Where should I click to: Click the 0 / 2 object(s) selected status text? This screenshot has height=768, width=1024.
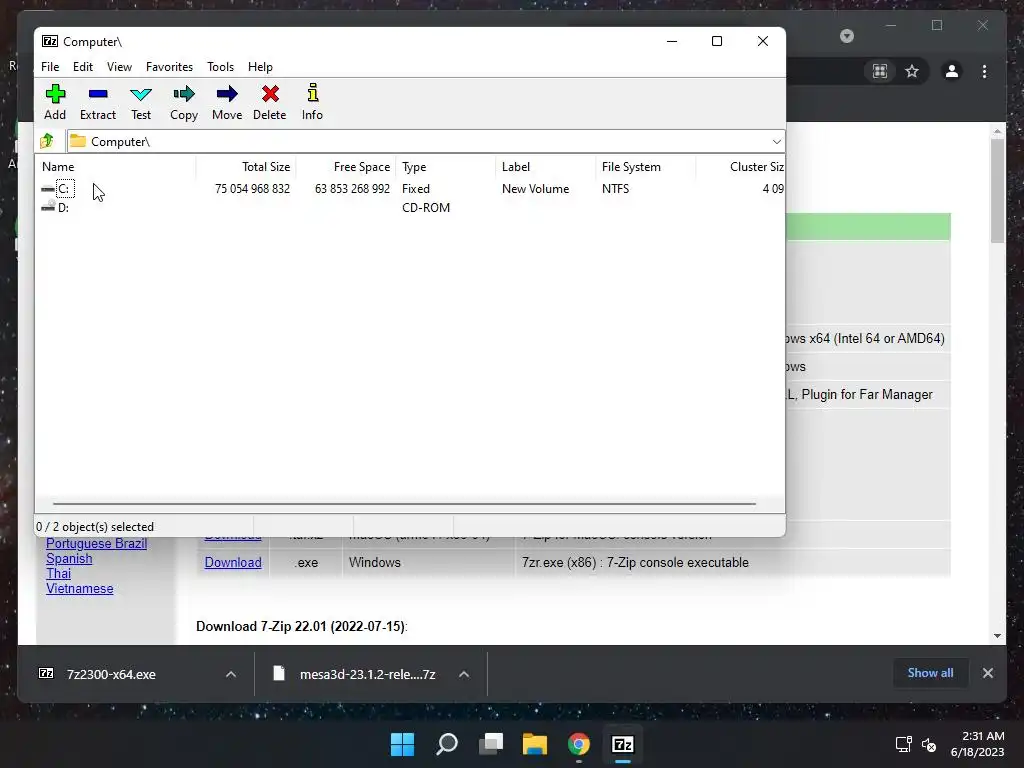coord(95,526)
